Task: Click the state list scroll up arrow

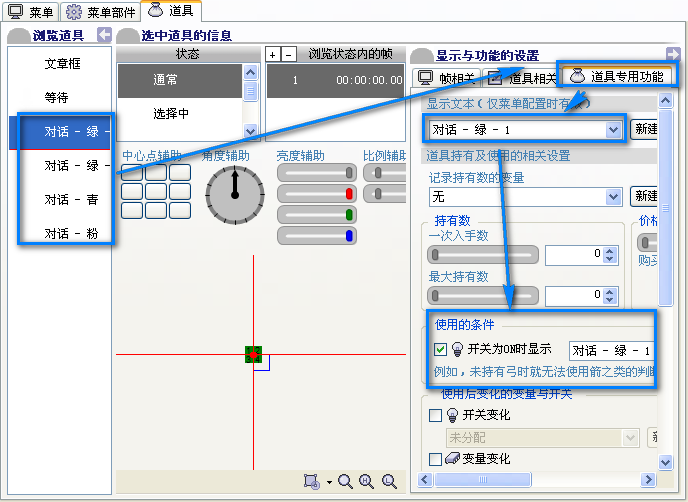Action: click(250, 72)
